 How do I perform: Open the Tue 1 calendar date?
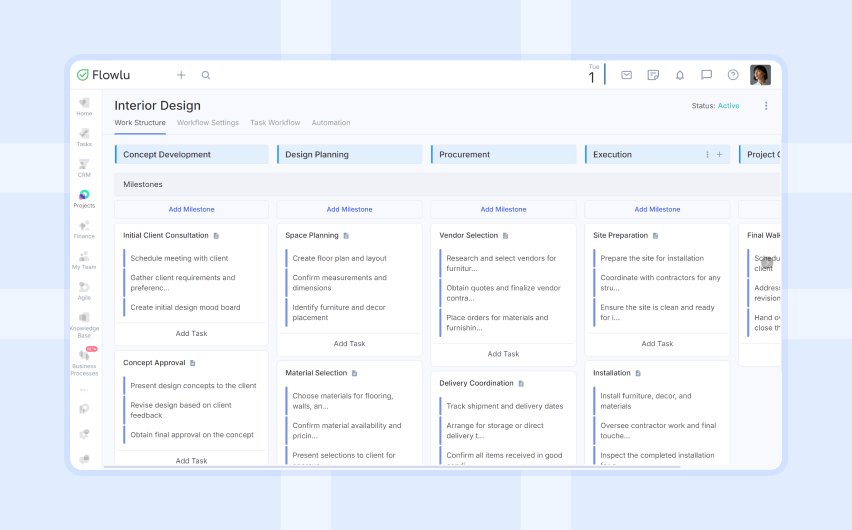click(592, 75)
